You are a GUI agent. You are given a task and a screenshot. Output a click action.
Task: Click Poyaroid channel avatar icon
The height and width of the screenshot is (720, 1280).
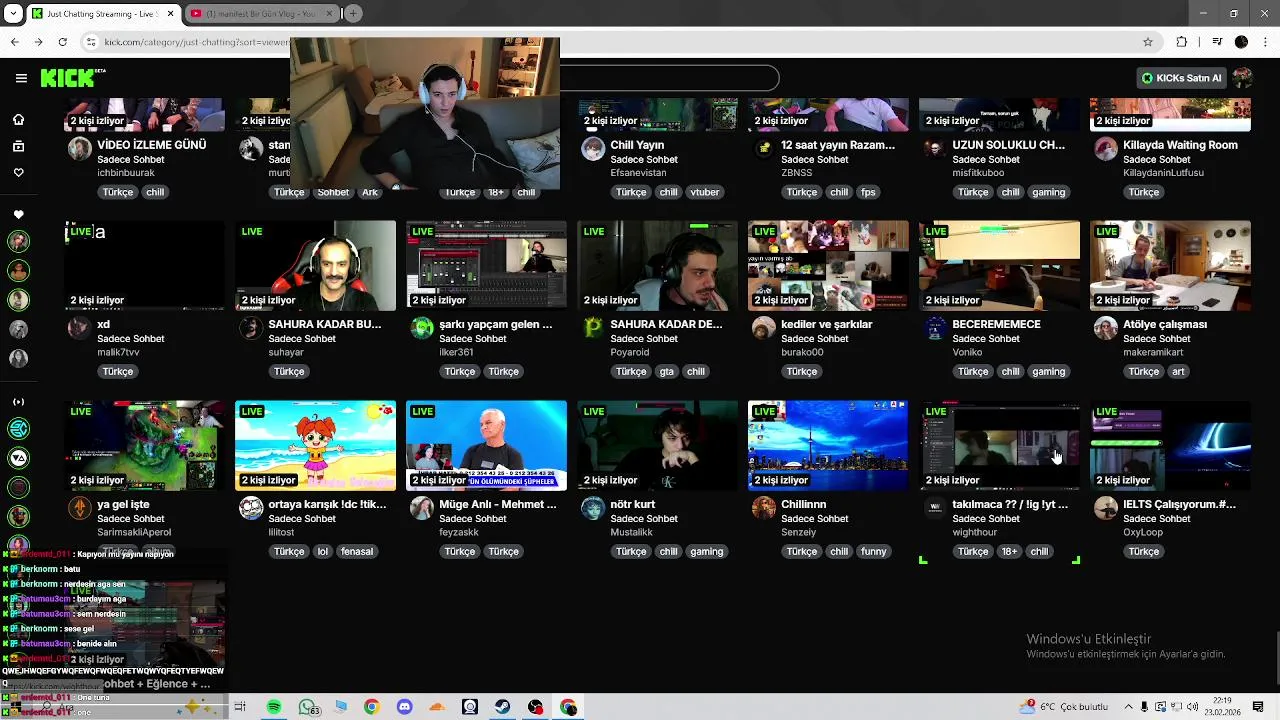pos(593,329)
